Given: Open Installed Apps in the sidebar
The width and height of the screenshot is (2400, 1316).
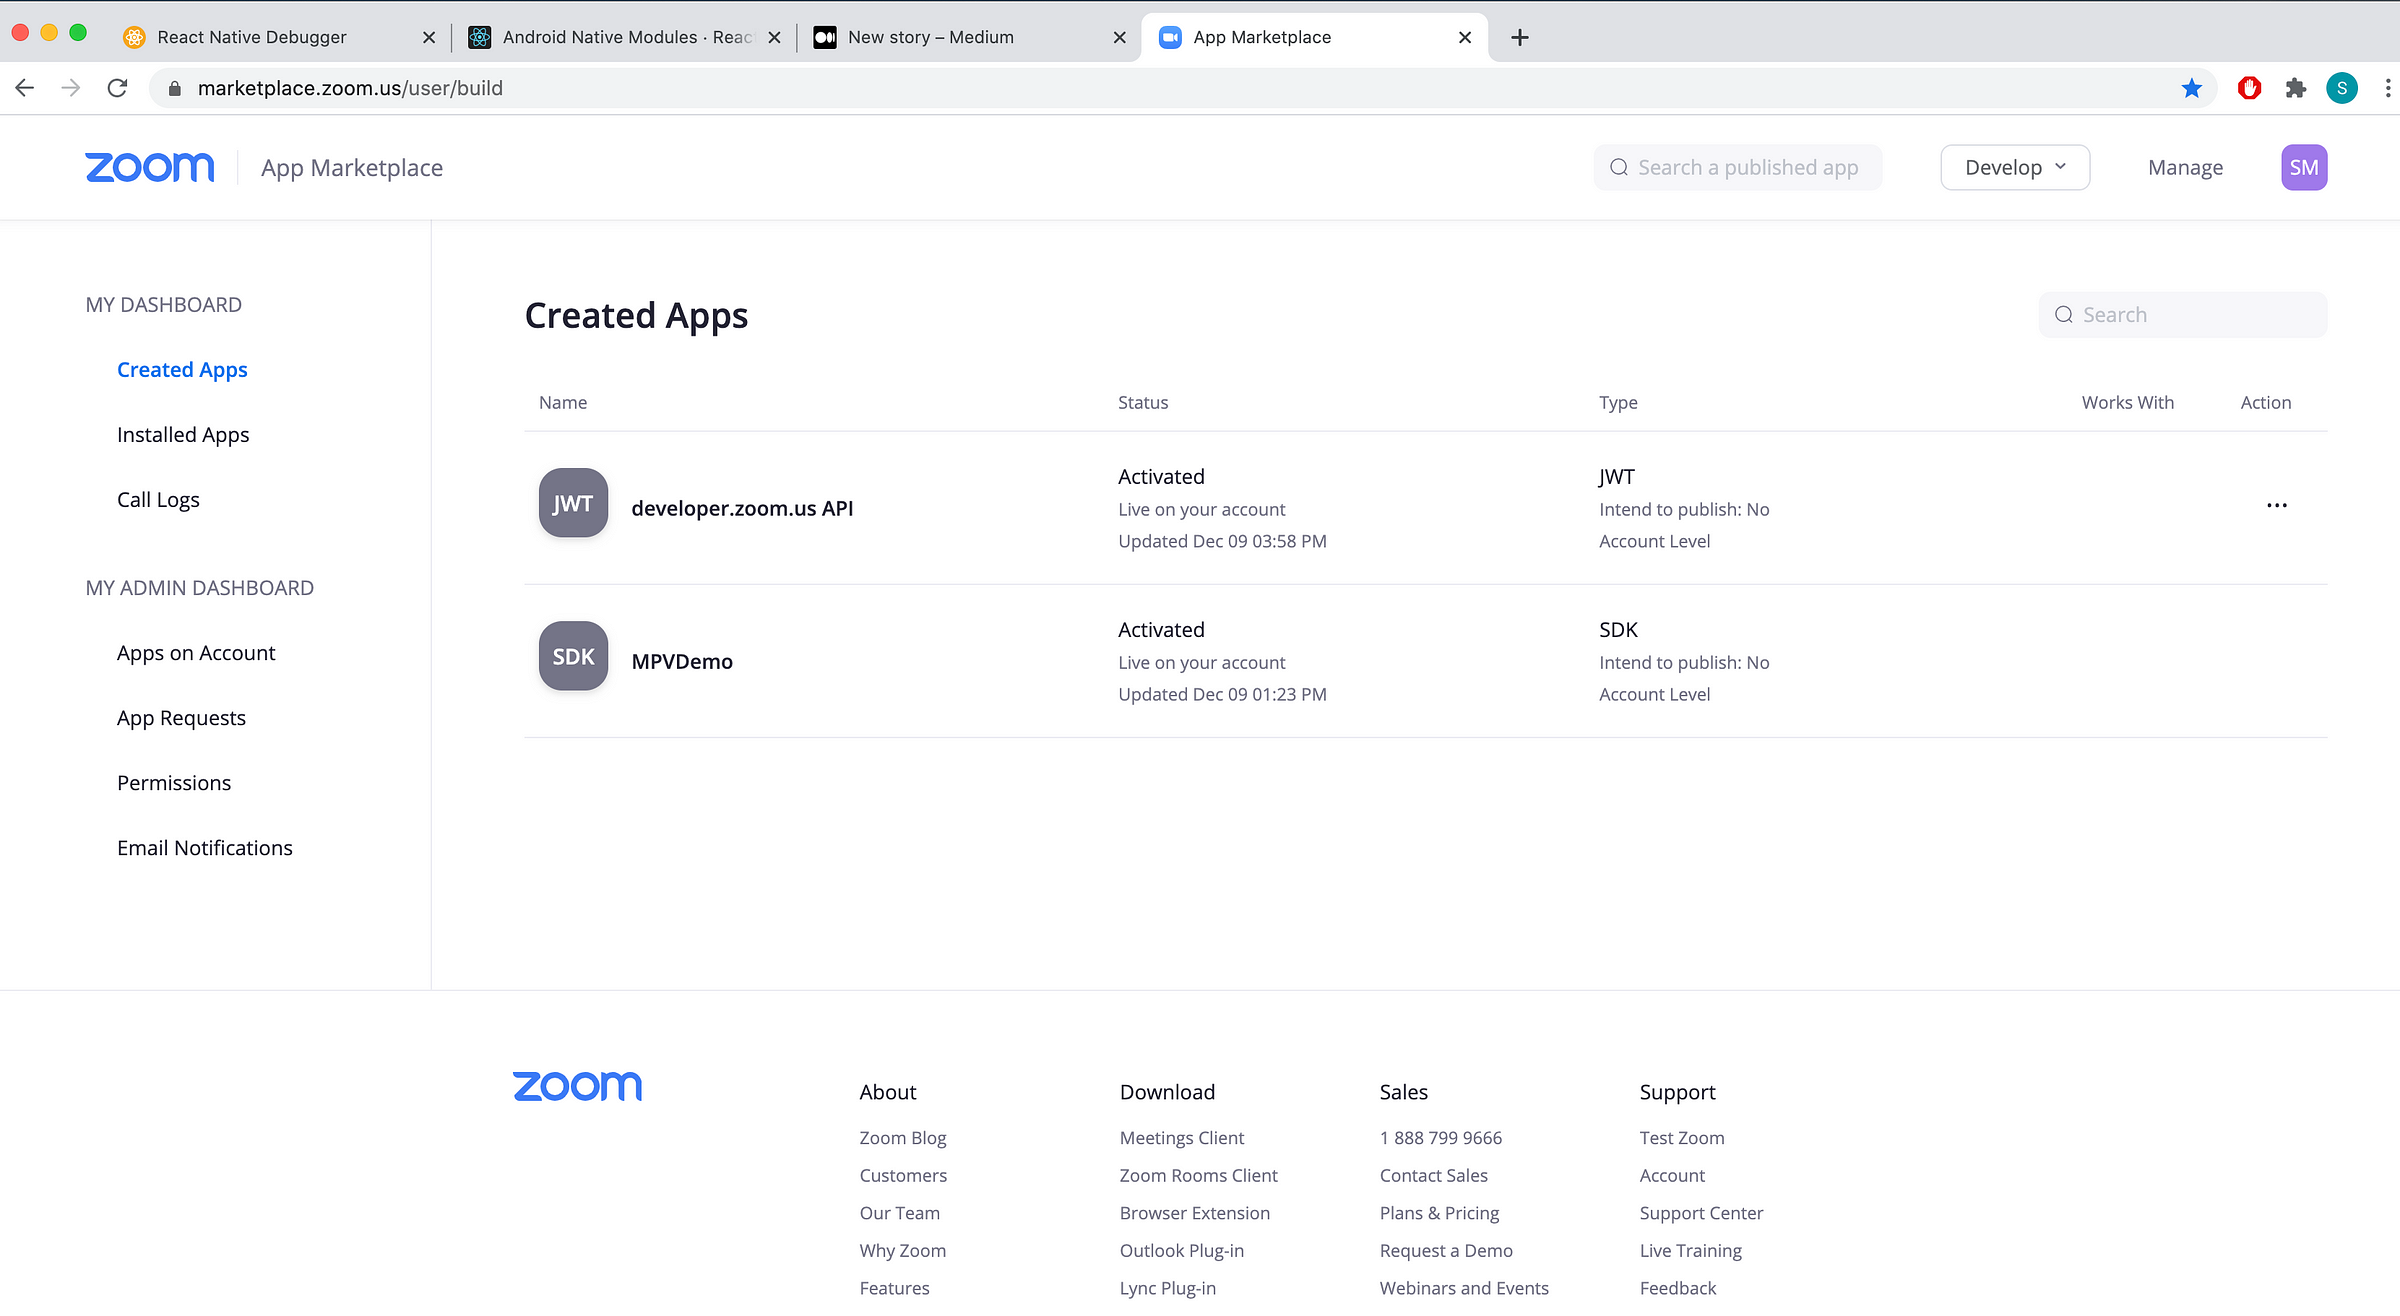Looking at the screenshot, I should click(x=183, y=435).
